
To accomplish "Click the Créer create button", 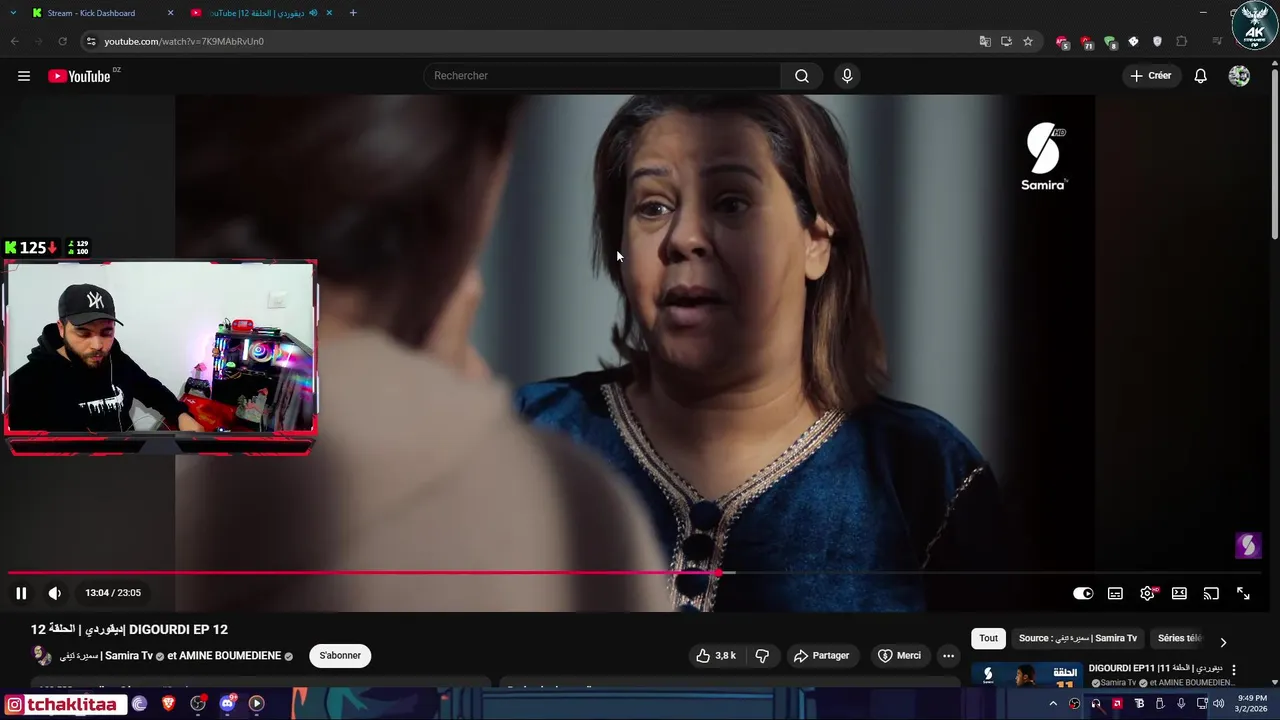I will point(1150,76).
